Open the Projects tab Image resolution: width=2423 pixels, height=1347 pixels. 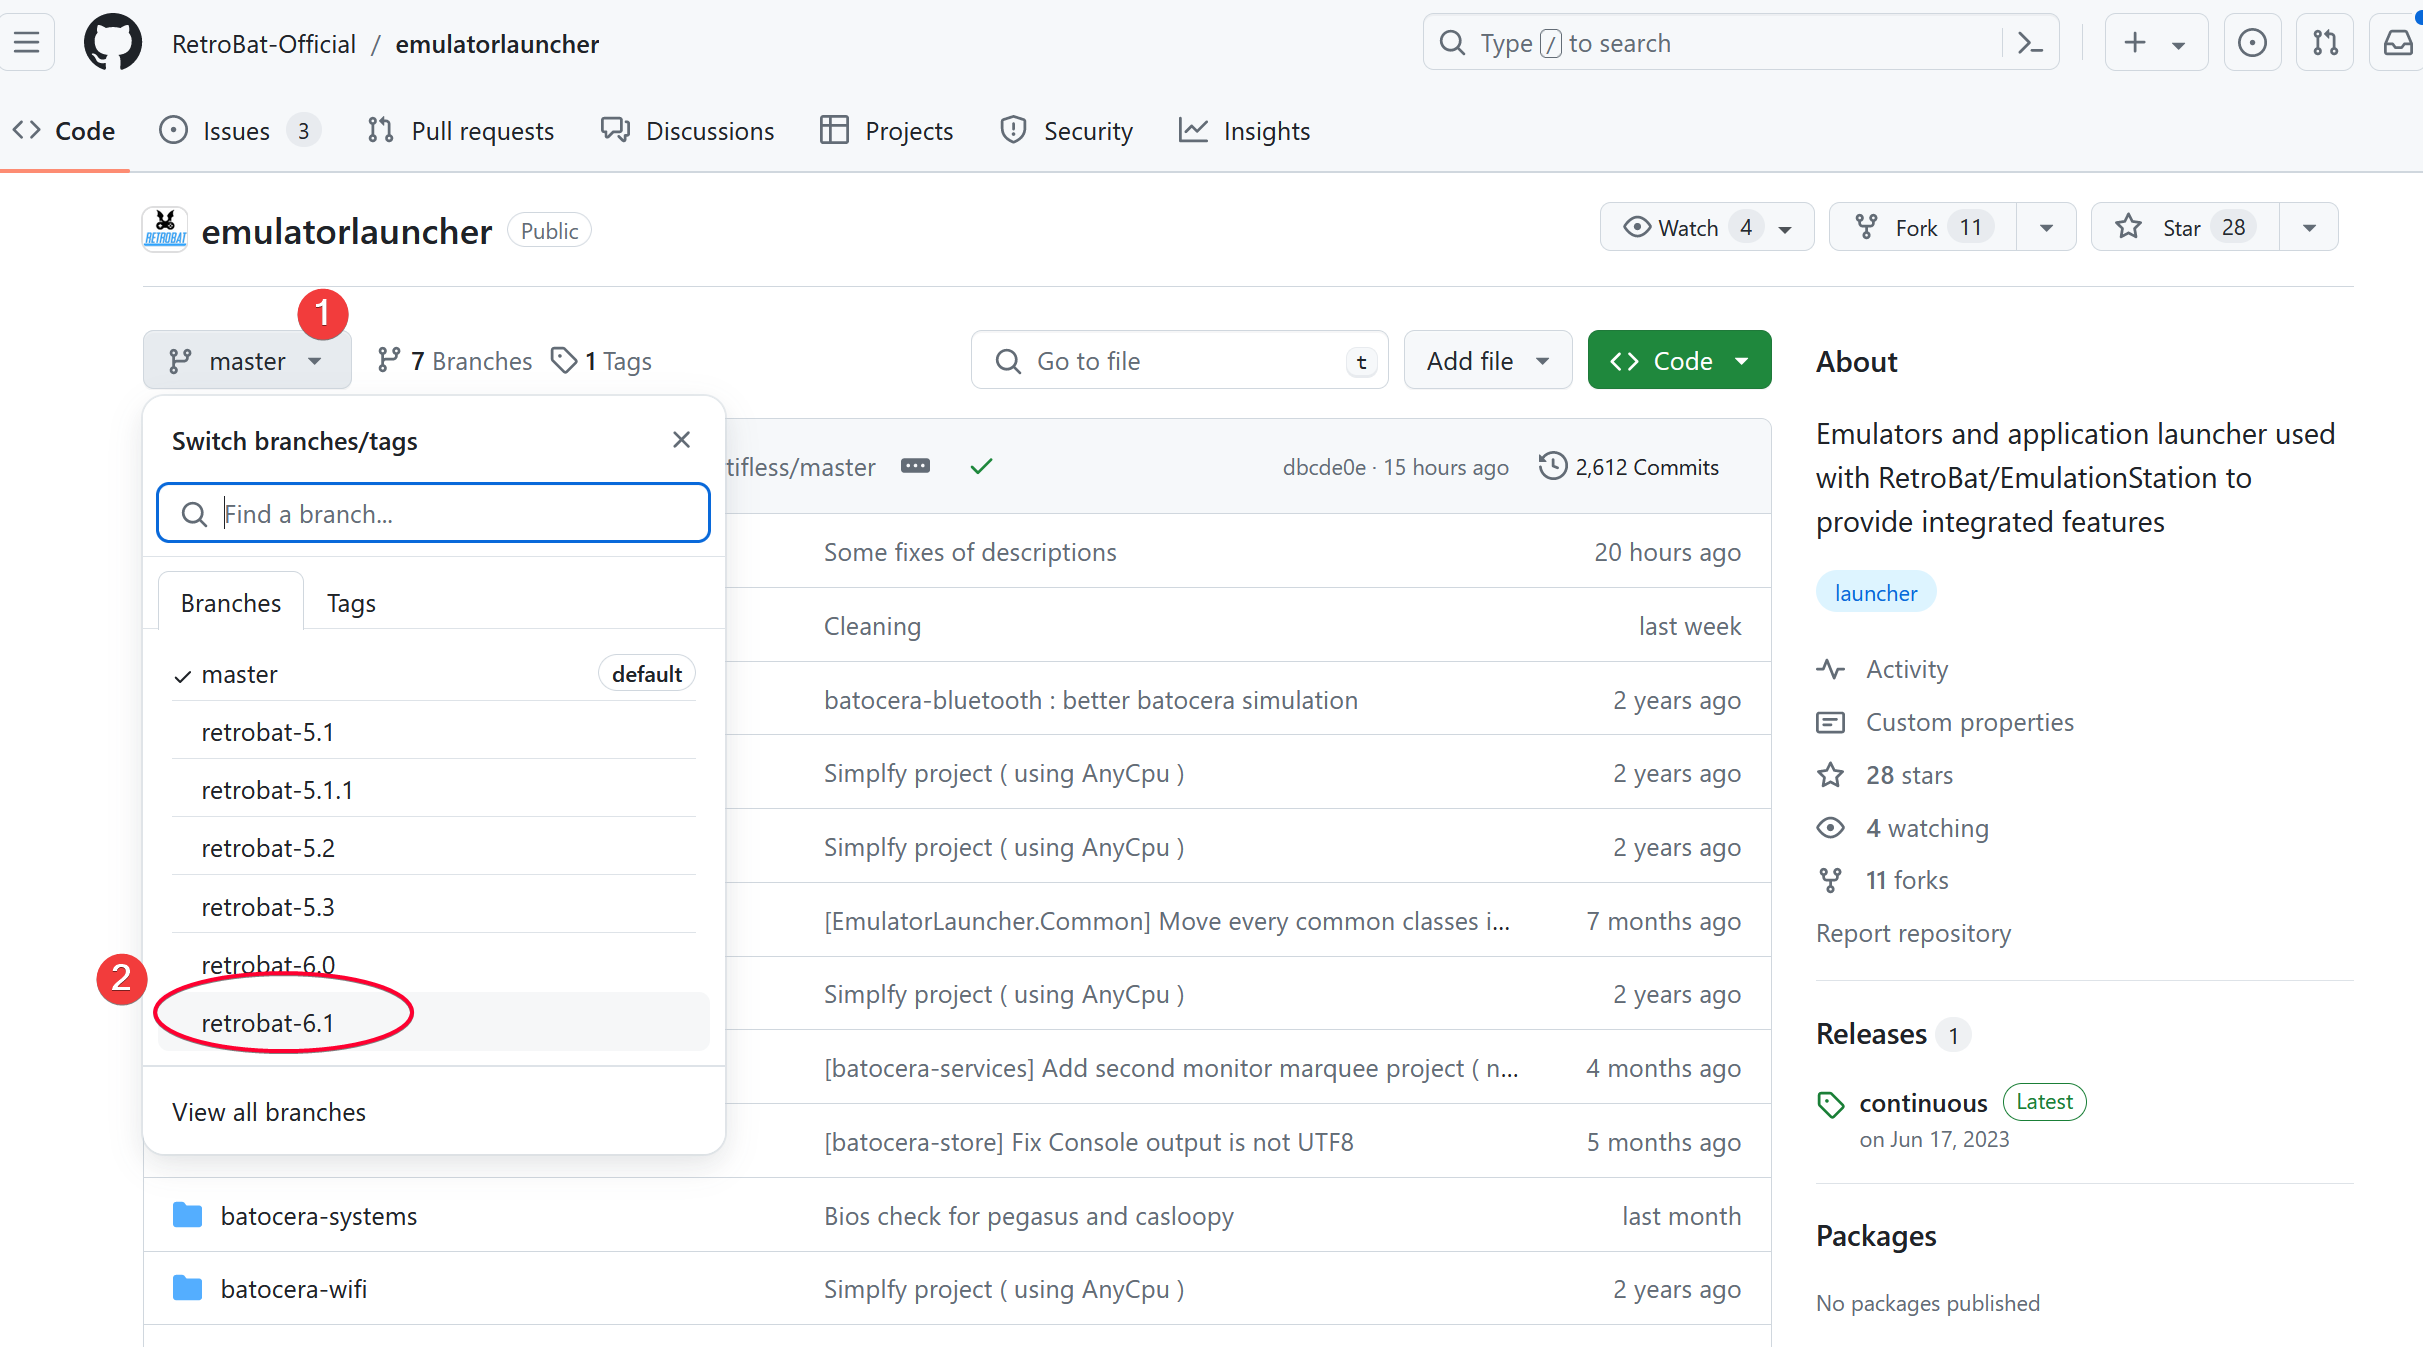(886, 131)
